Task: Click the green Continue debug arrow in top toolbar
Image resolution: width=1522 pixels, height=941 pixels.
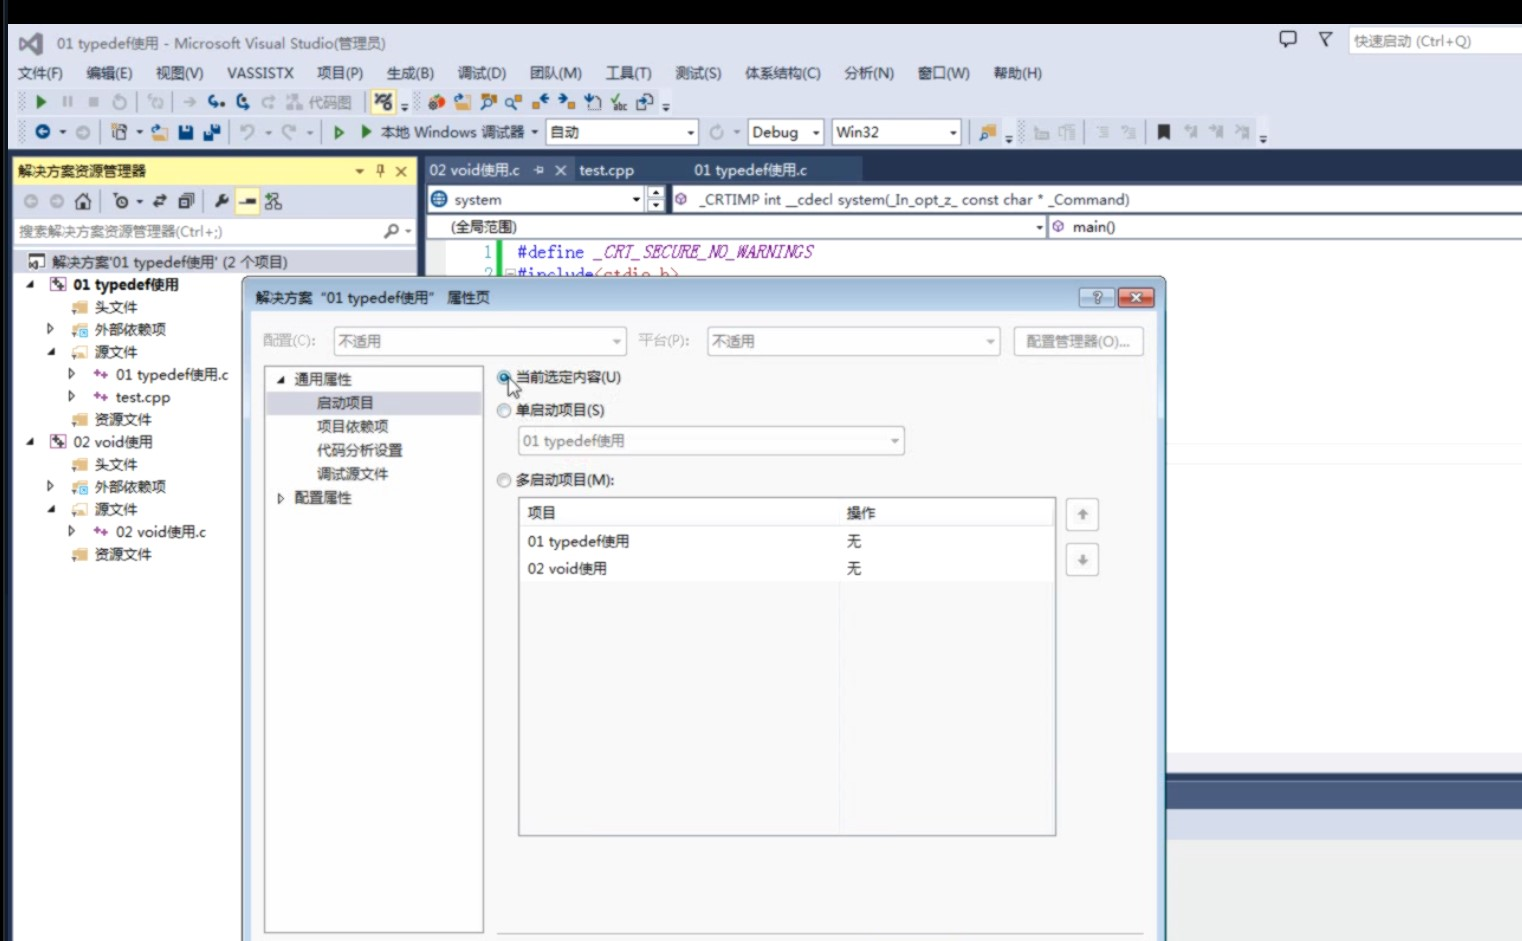Action: tap(41, 102)
